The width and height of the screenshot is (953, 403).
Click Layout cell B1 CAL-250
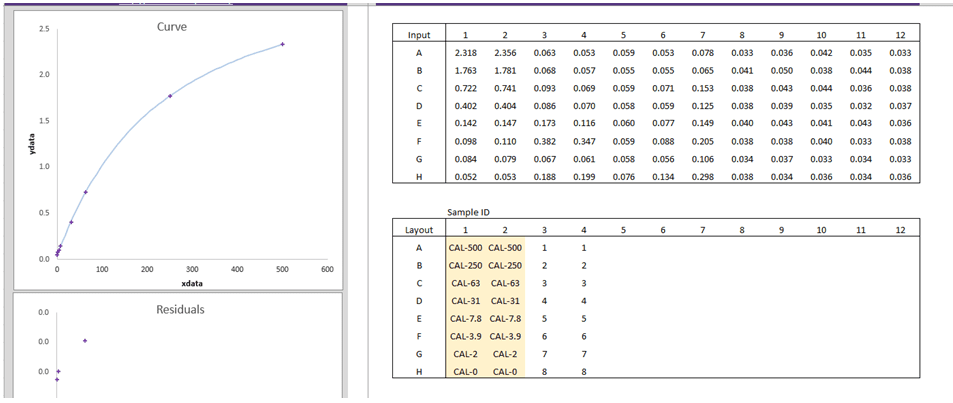click(465, 265)
